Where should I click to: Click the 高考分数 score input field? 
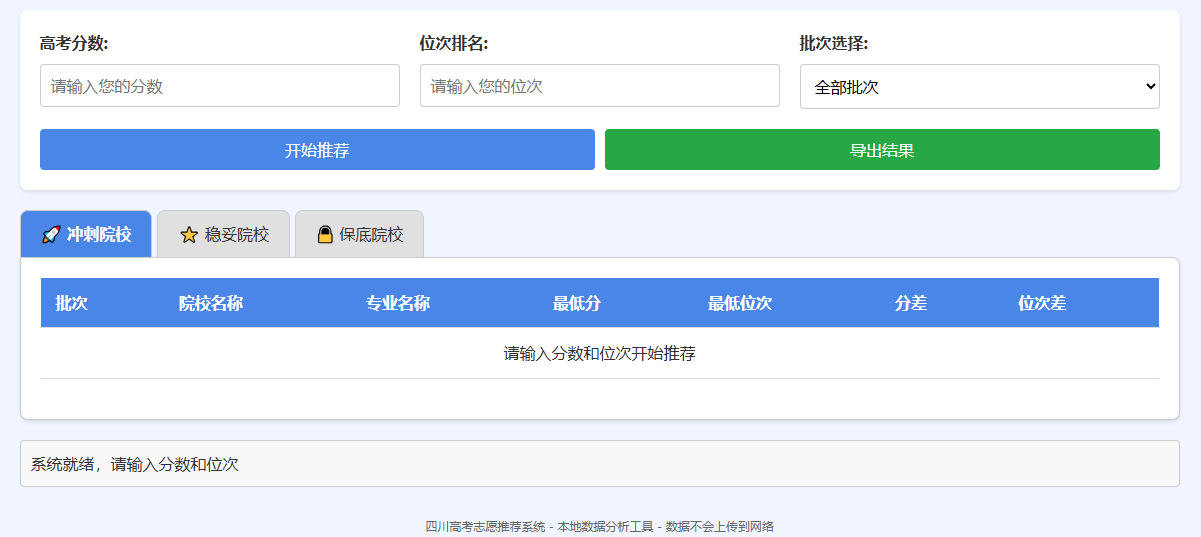pos(220,86)
